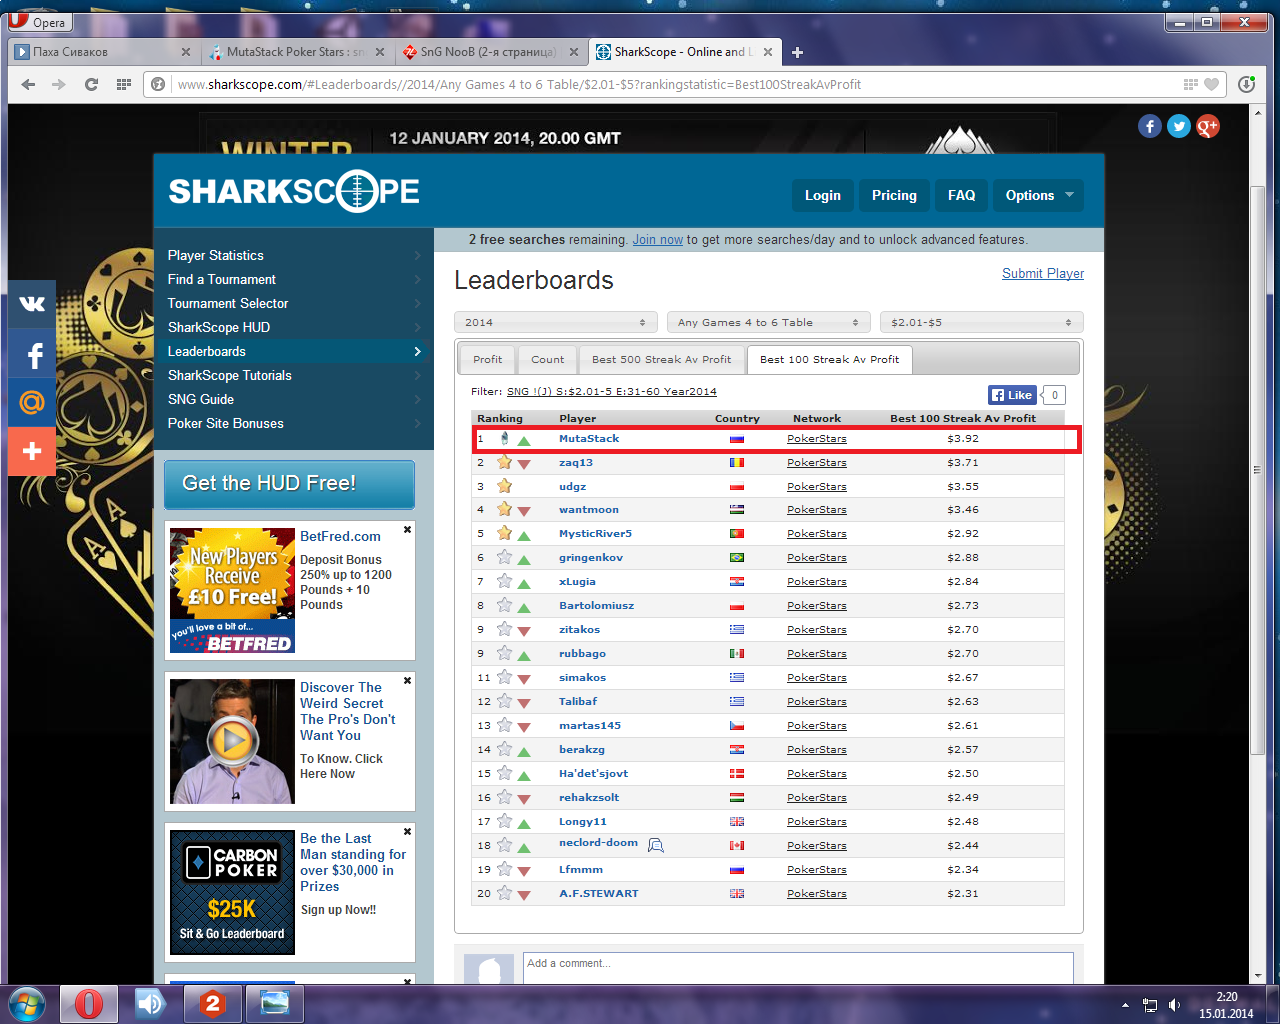Click the Twitter icon at top right
The image size is (1280, 1024).
click(1179, 126)
